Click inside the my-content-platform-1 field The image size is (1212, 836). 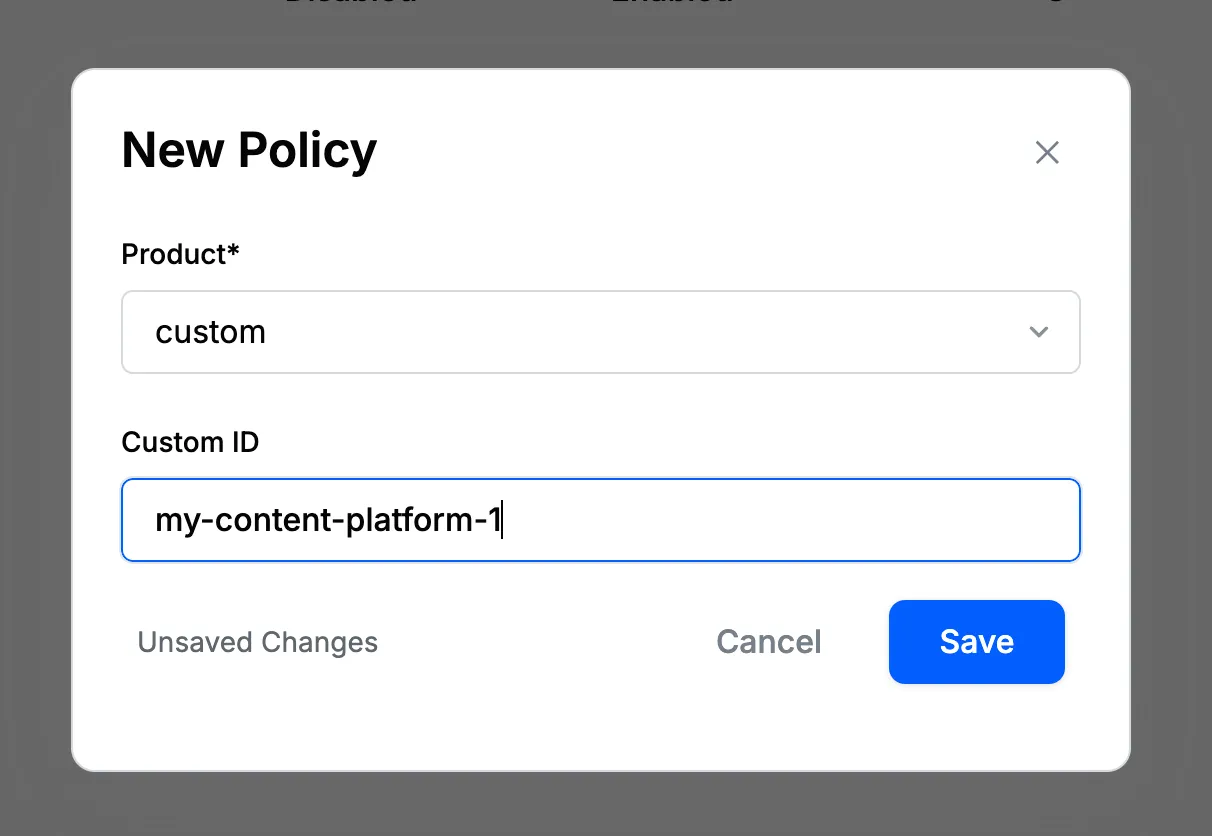(x=600, y=520)
